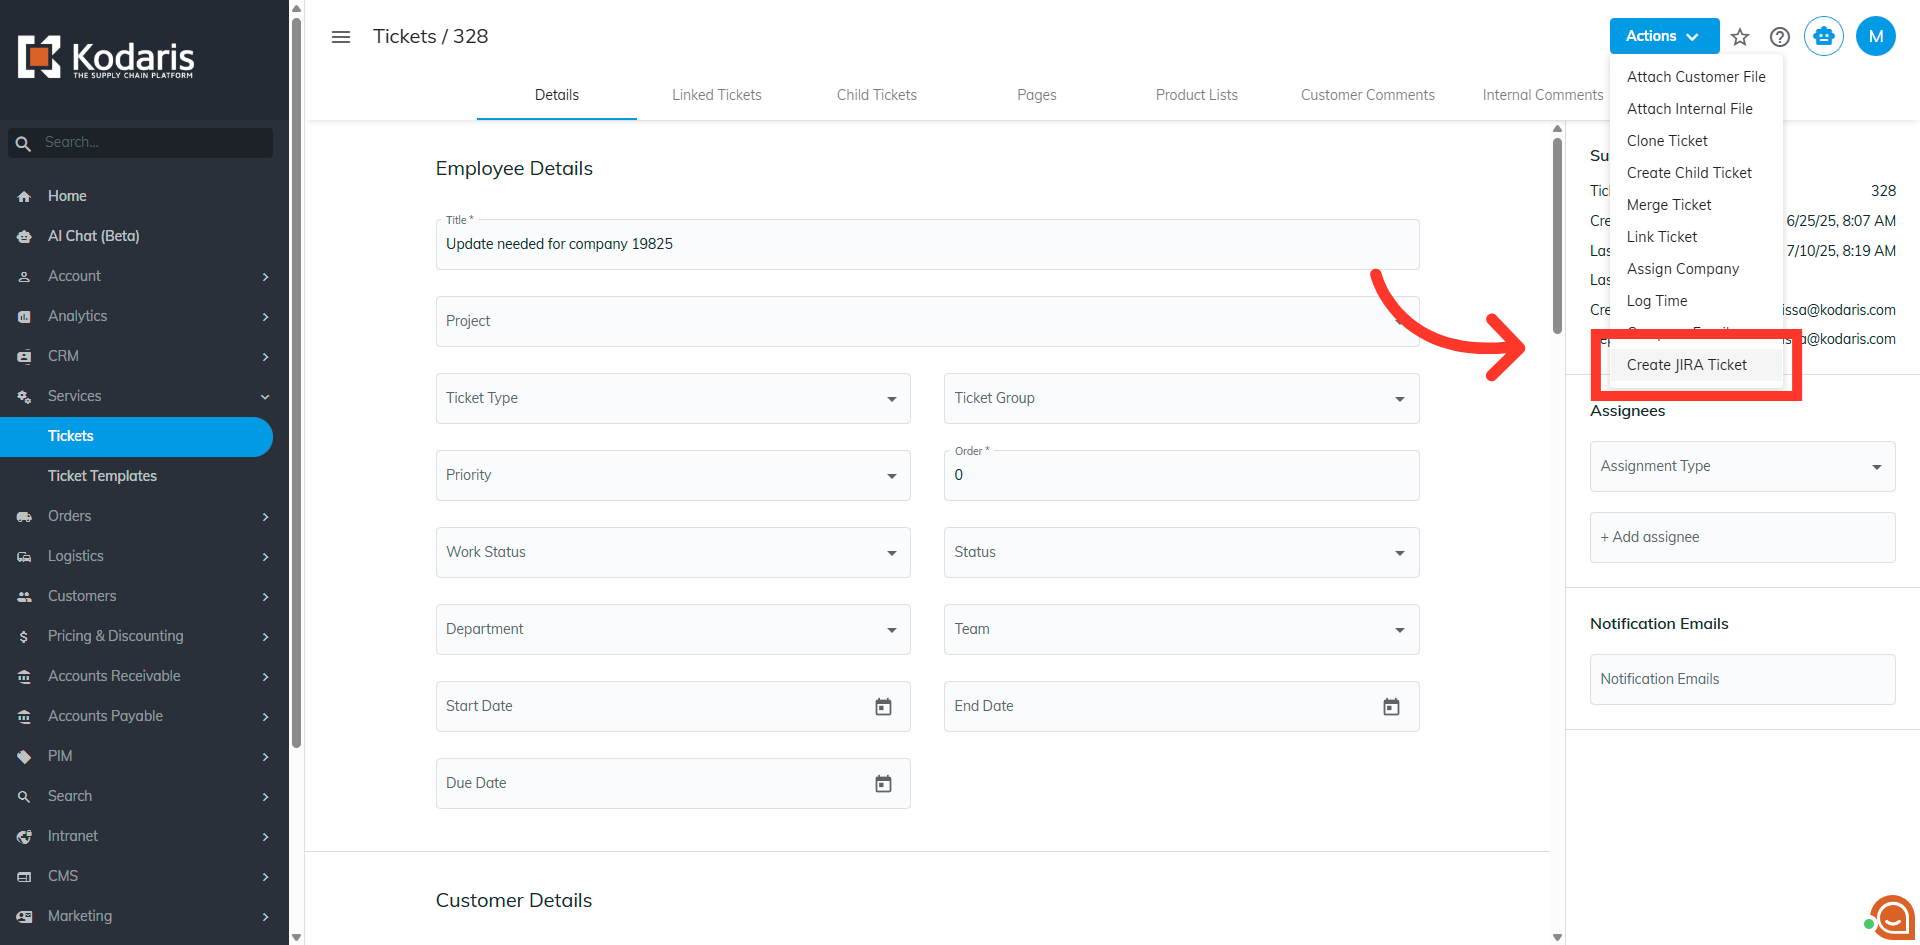
Task: Select Clone Ticket from Actions menu
Action: pos(1696,141)
